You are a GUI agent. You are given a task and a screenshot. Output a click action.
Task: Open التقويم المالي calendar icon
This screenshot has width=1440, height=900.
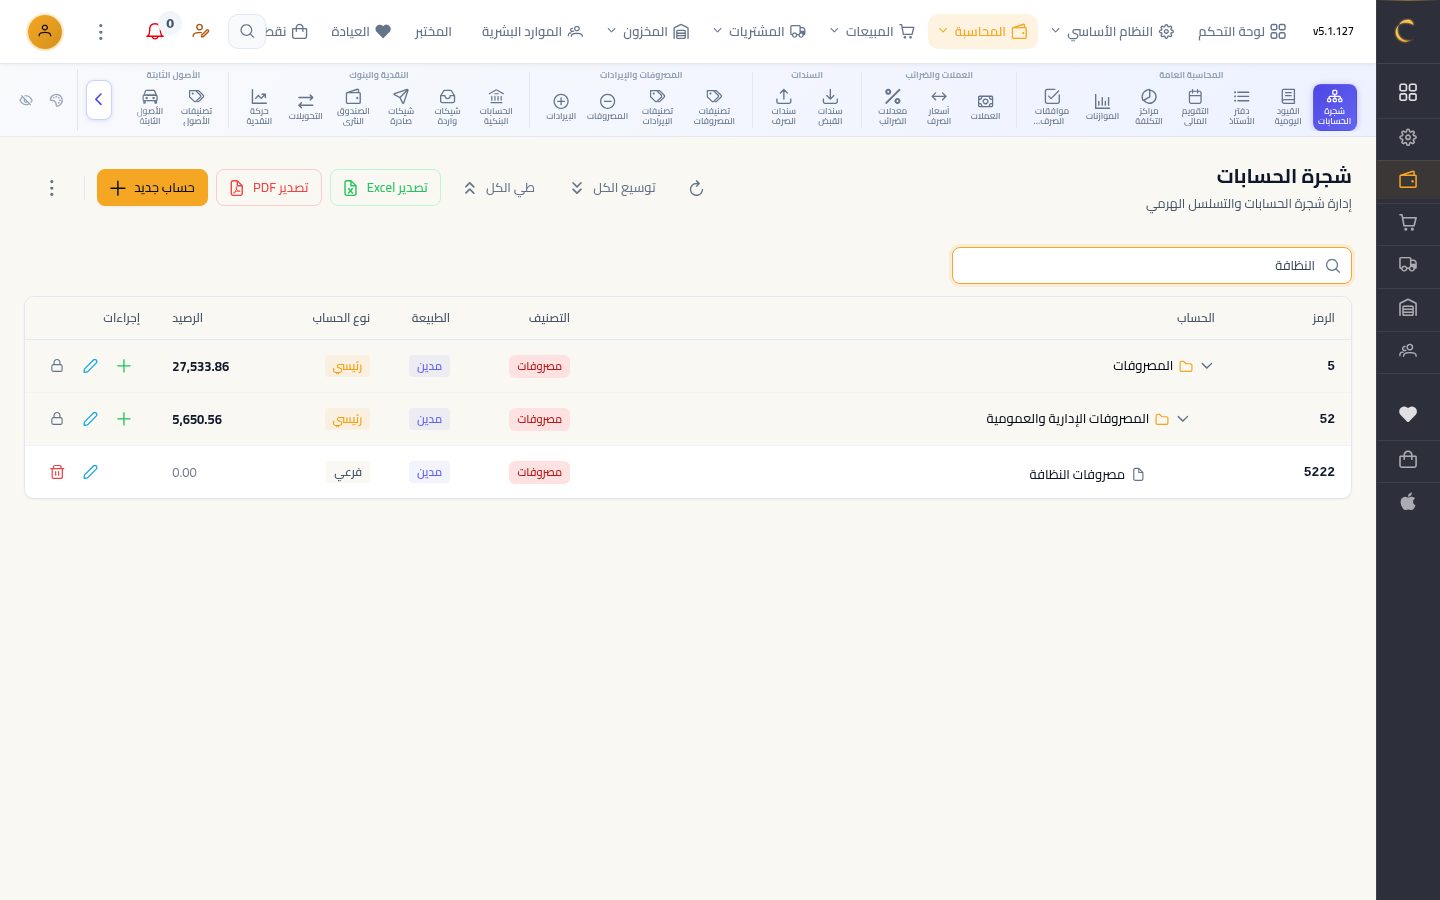click(1195, 107)
